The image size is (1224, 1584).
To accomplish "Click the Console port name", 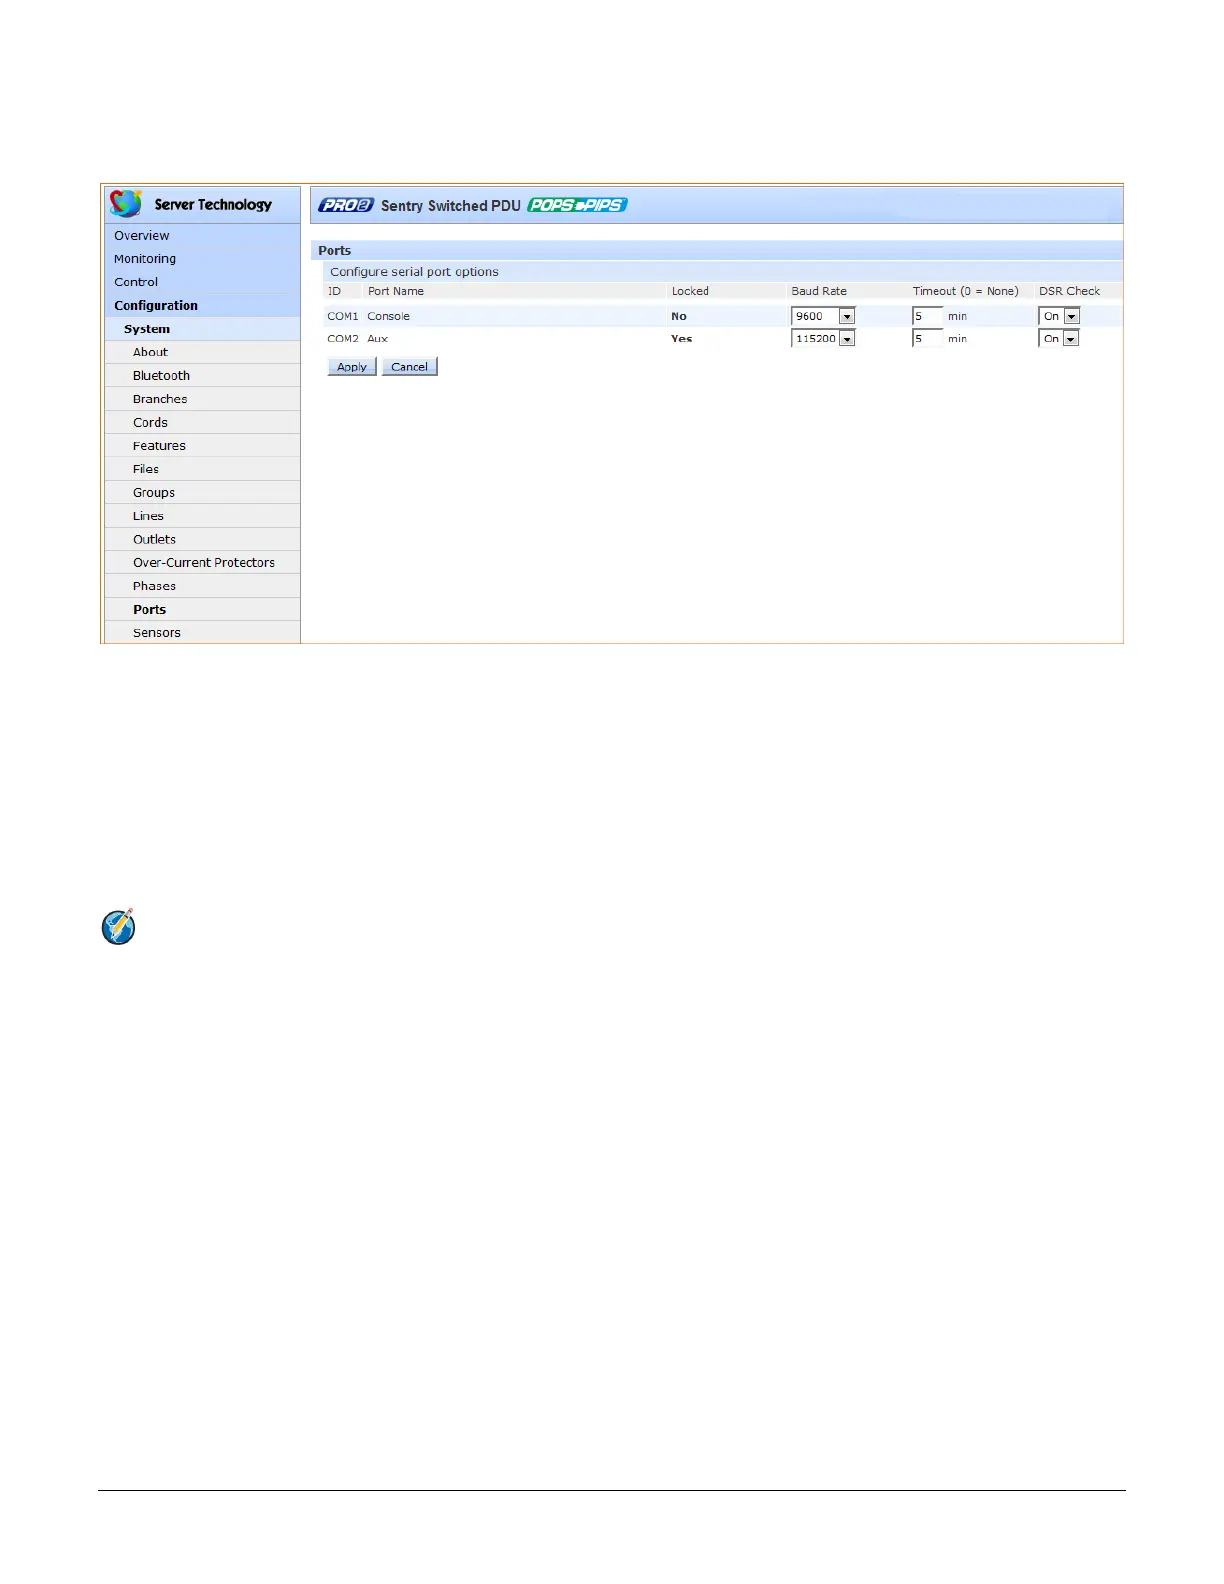I will pos(388,316).
